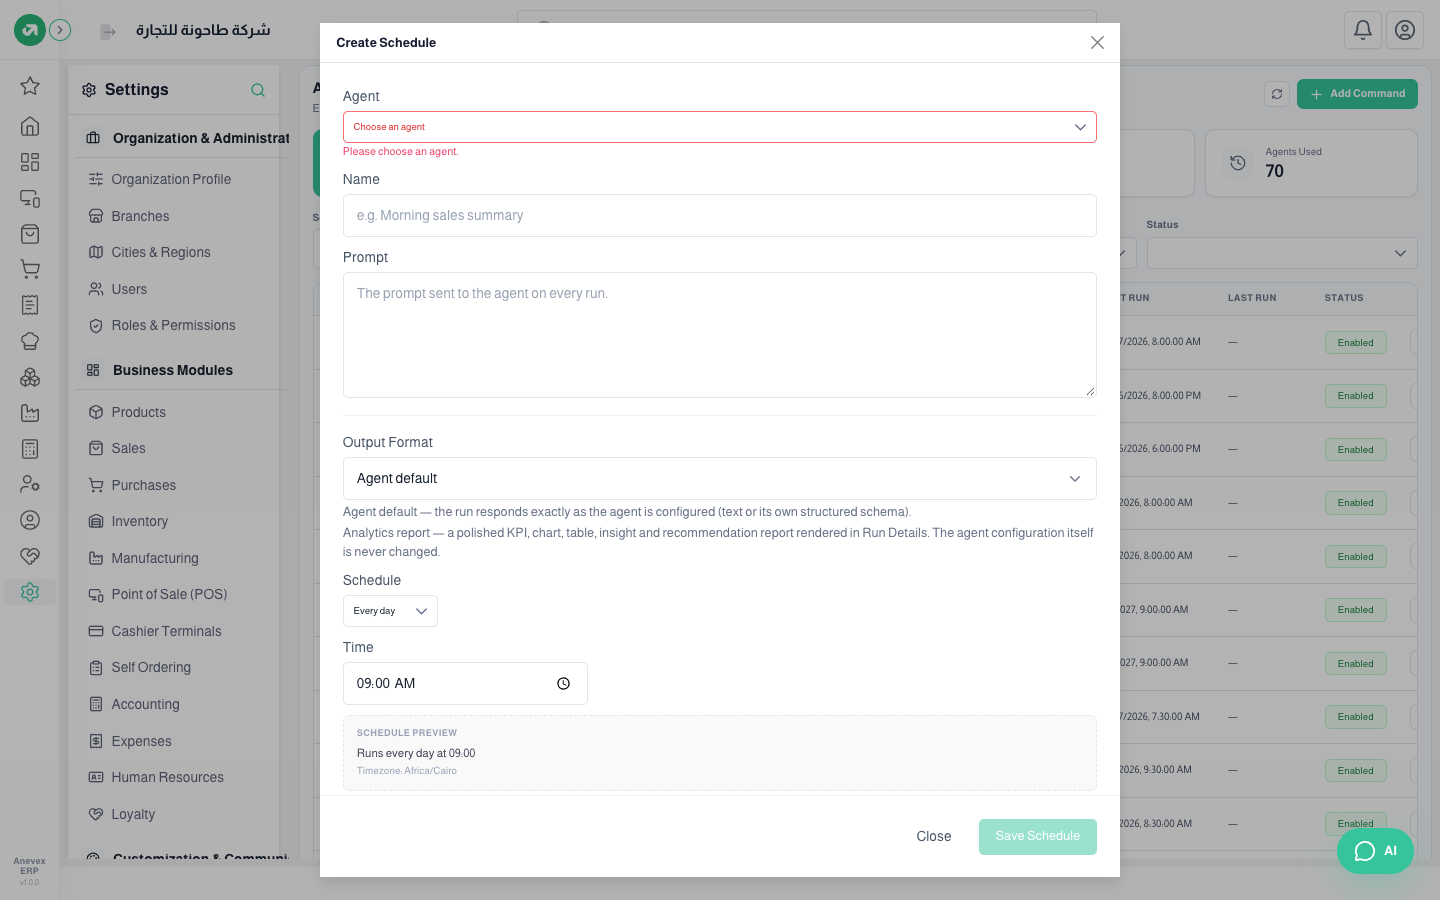Screen dimensions: 1440x900
Task: Click the Settings search icon
Action: 258,90
